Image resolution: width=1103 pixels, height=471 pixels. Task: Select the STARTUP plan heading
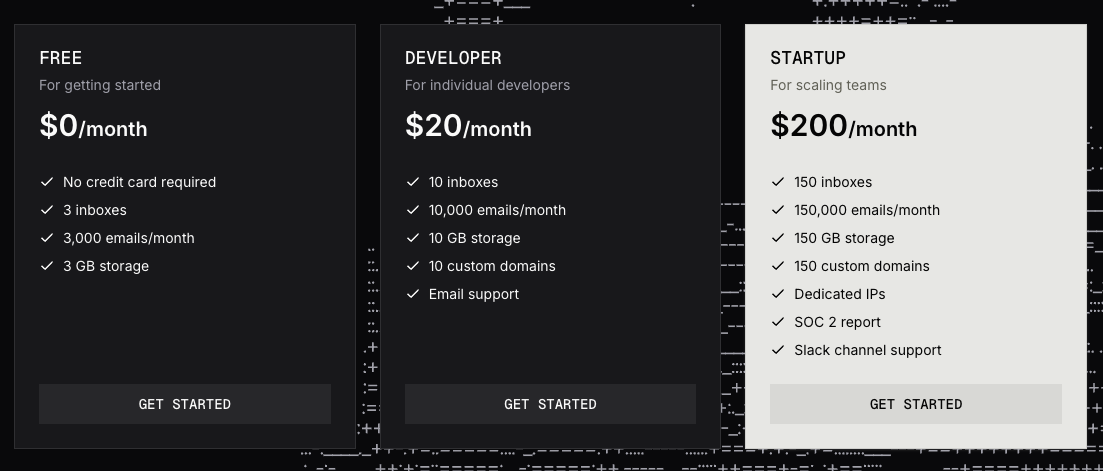[x=808, y=58]
